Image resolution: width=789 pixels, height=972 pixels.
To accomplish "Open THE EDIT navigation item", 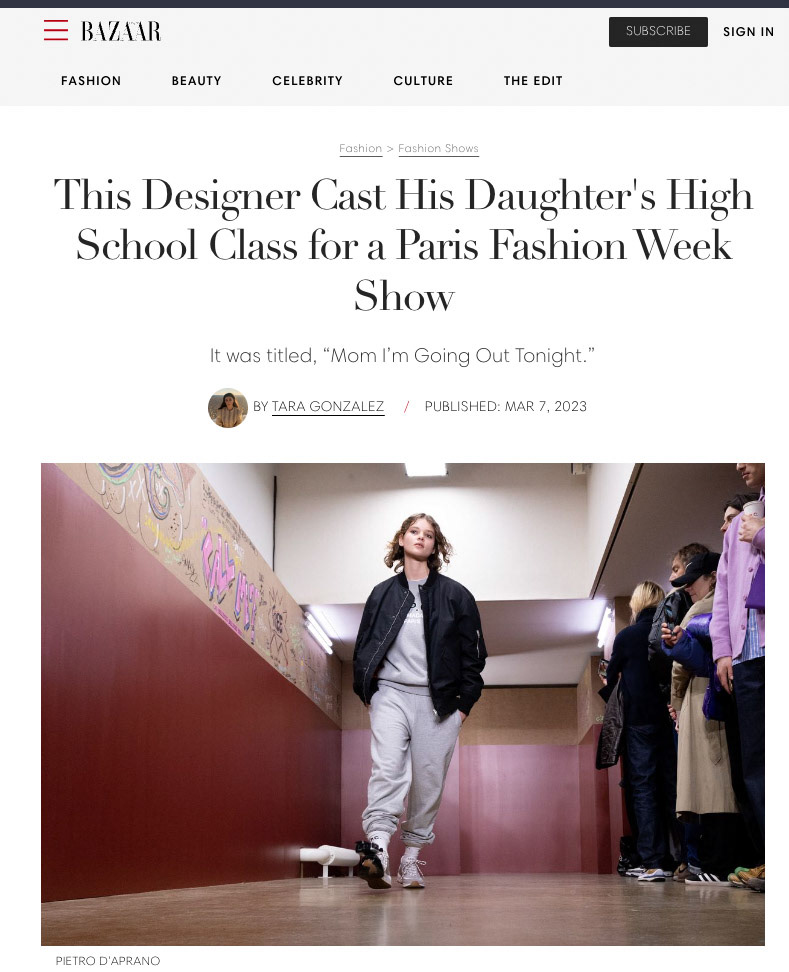I will (x=533, y=81).
